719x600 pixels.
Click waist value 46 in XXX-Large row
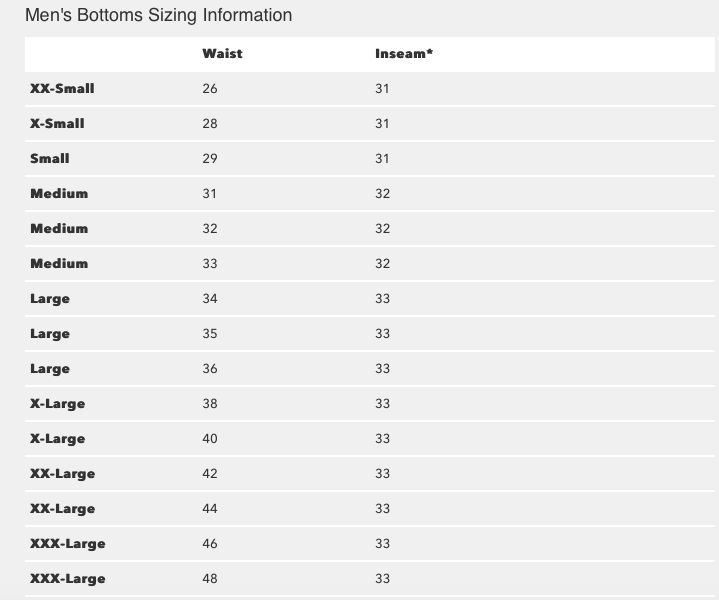(x=210, y=544)
